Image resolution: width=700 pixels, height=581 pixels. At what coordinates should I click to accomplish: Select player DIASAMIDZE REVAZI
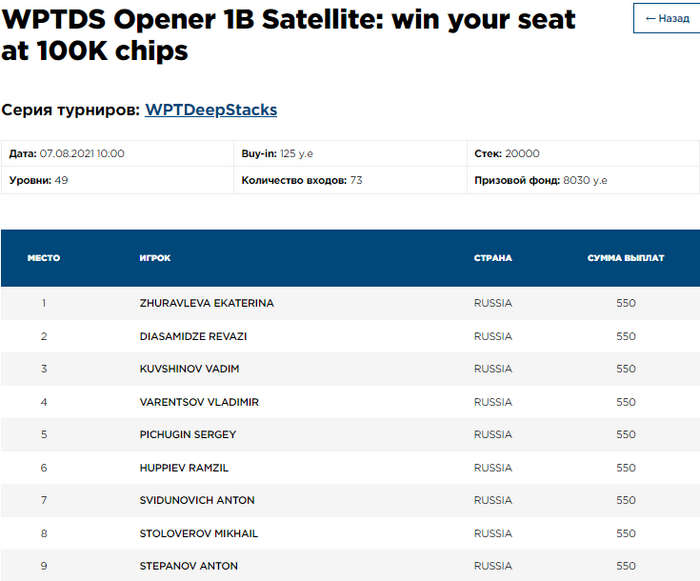pyautogui.click(x=193, y=336)
